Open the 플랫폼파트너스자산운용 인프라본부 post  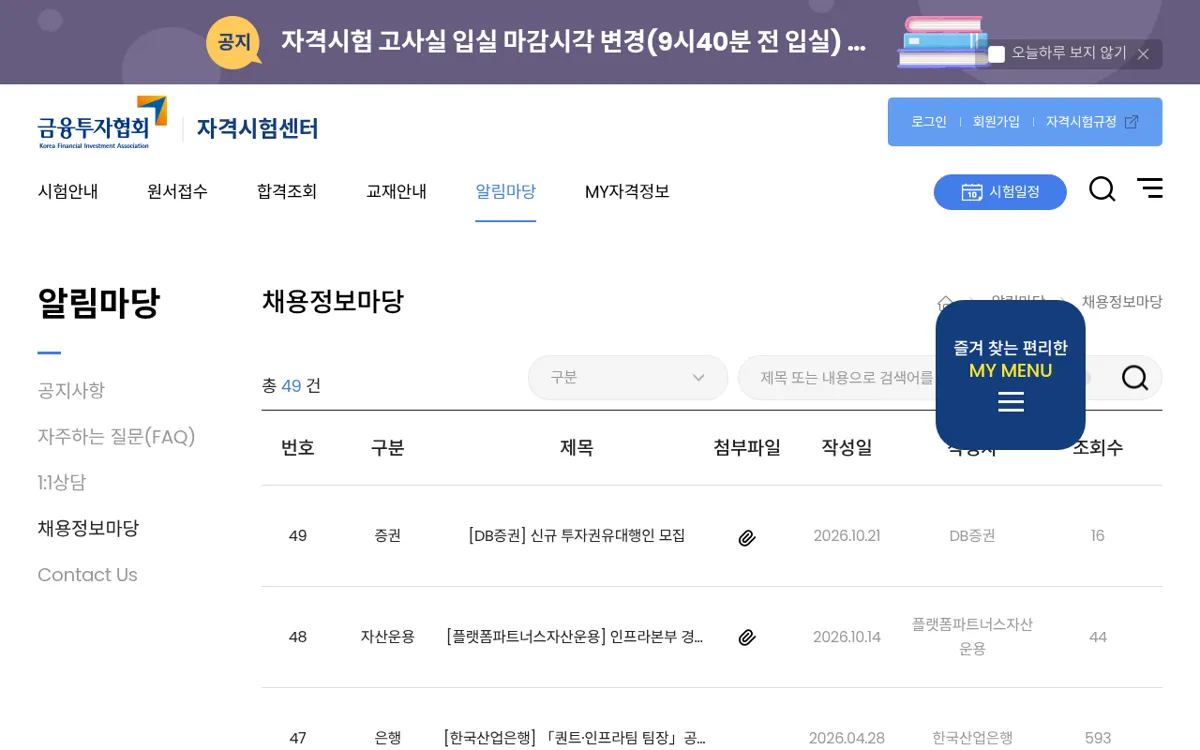(x=575, y=637)
